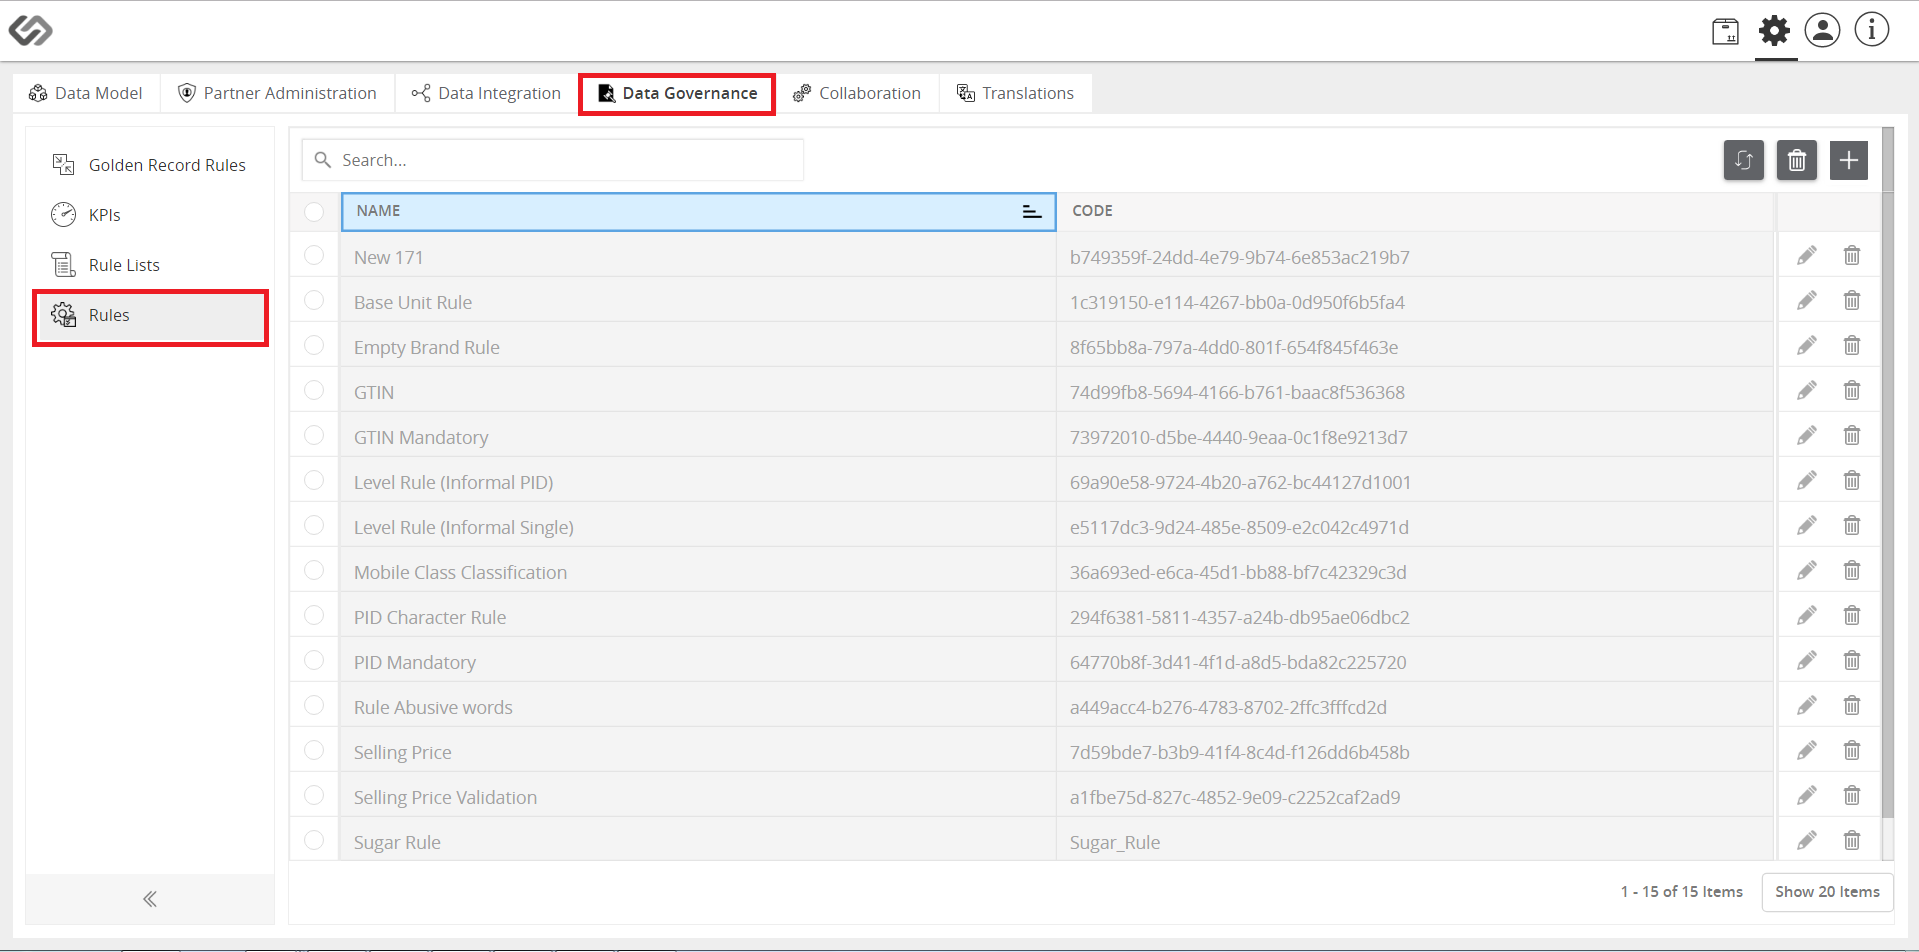Add a new rule with plus button
The width and height of the screenshot is (1919, 952).
click(1848, 160)
